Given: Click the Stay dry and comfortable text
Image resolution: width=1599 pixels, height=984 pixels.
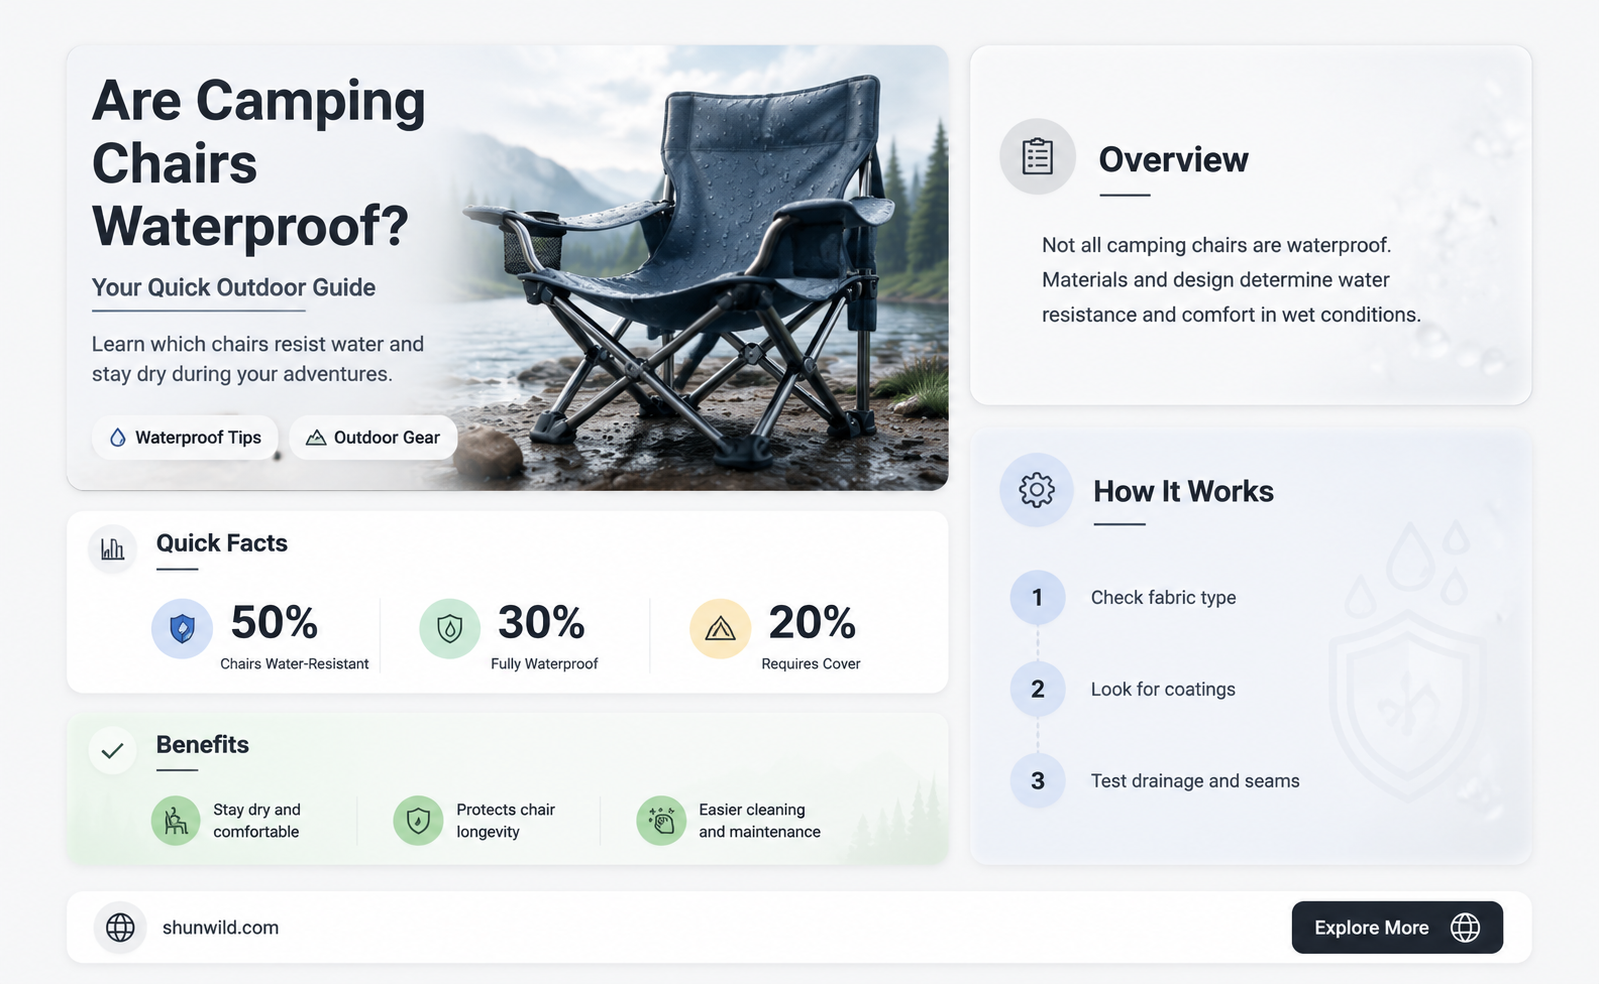Looking at the screenshot, I should click(257, 821).
